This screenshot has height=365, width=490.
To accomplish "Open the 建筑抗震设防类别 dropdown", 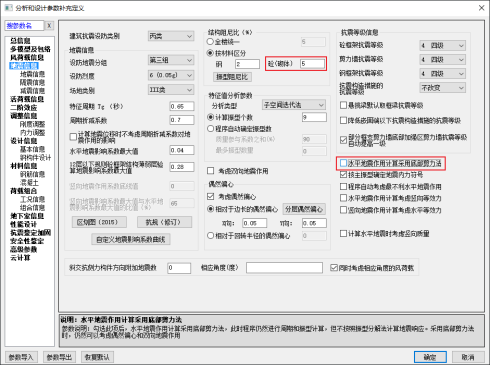I will 171,36.
